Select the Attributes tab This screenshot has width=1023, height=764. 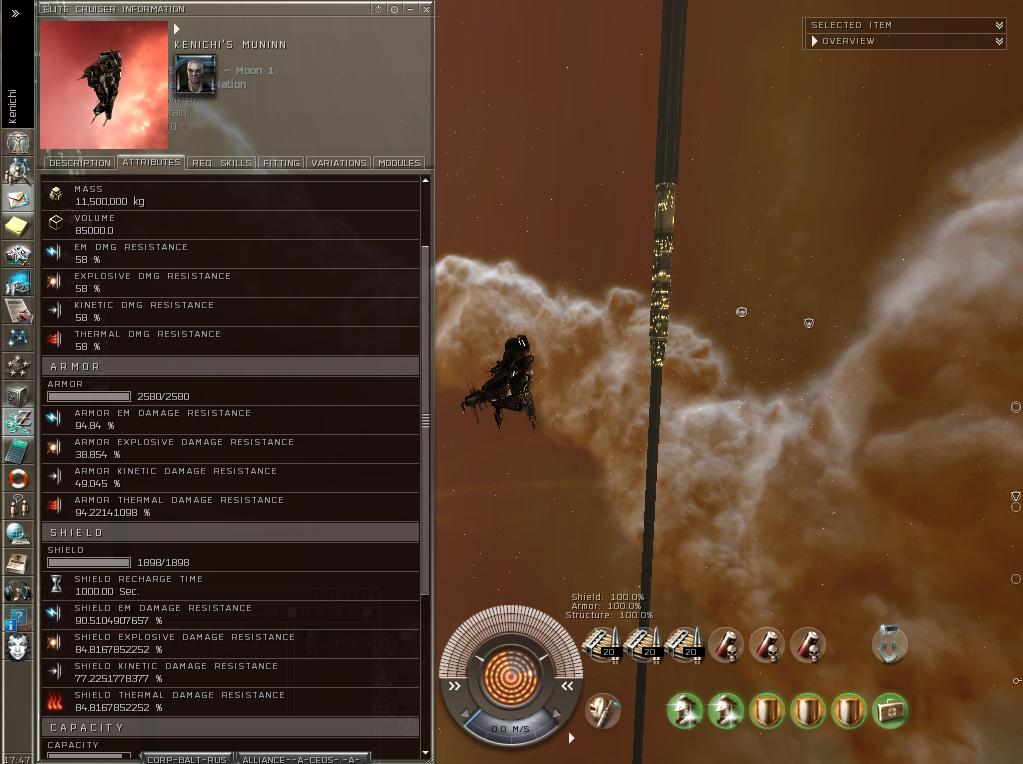pos(151,162)
